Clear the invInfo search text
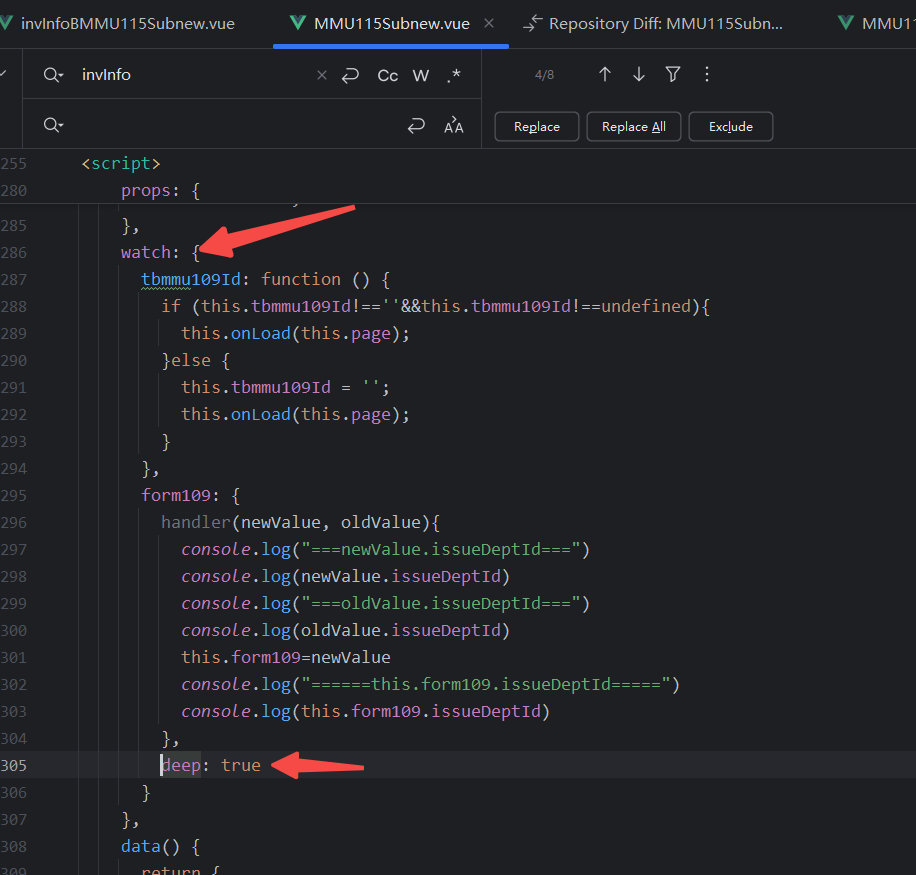The width and height of the screenshot is (916, 875). coord(322,75)
